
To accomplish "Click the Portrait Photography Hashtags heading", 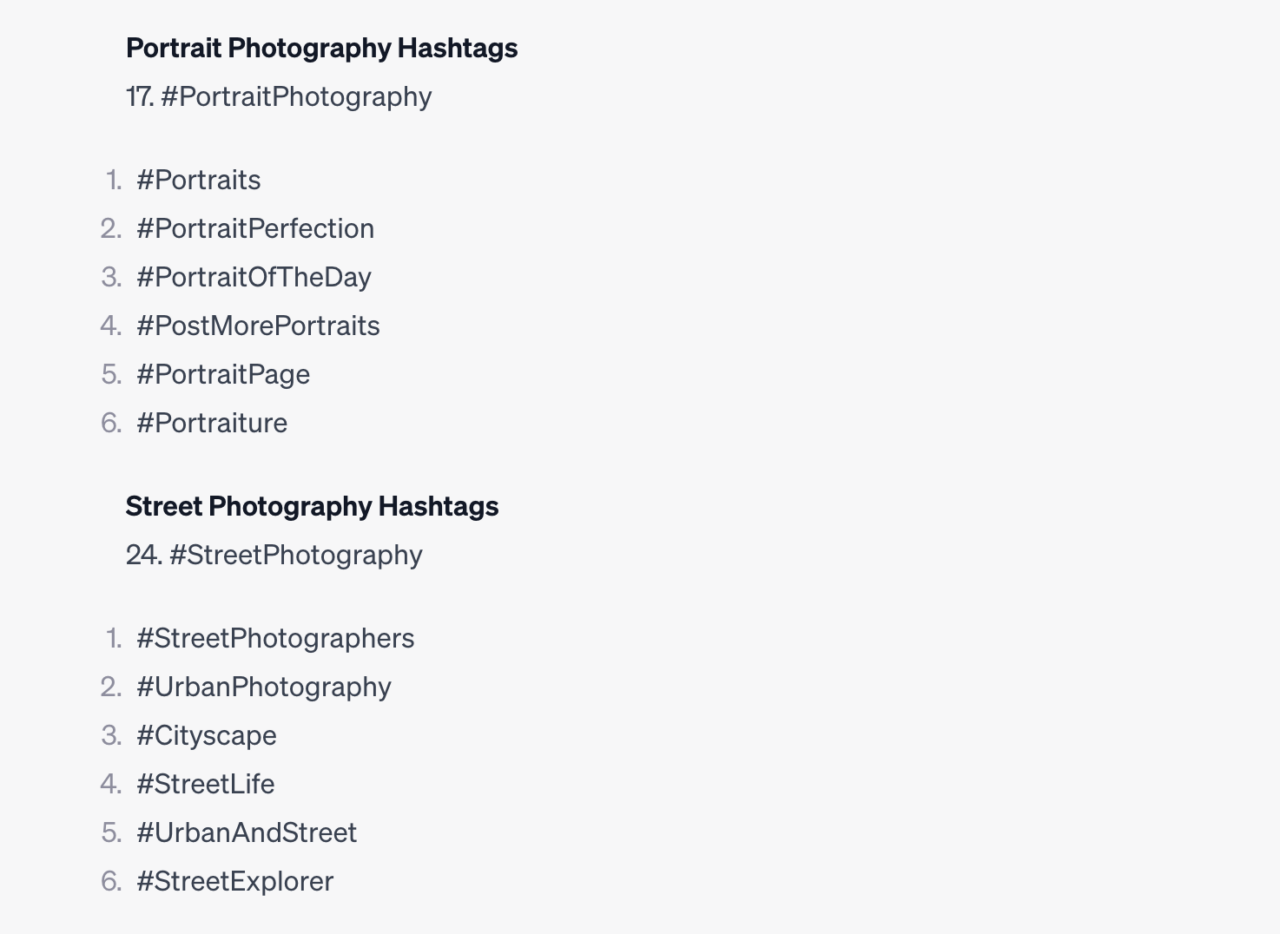I will (321, 48).
